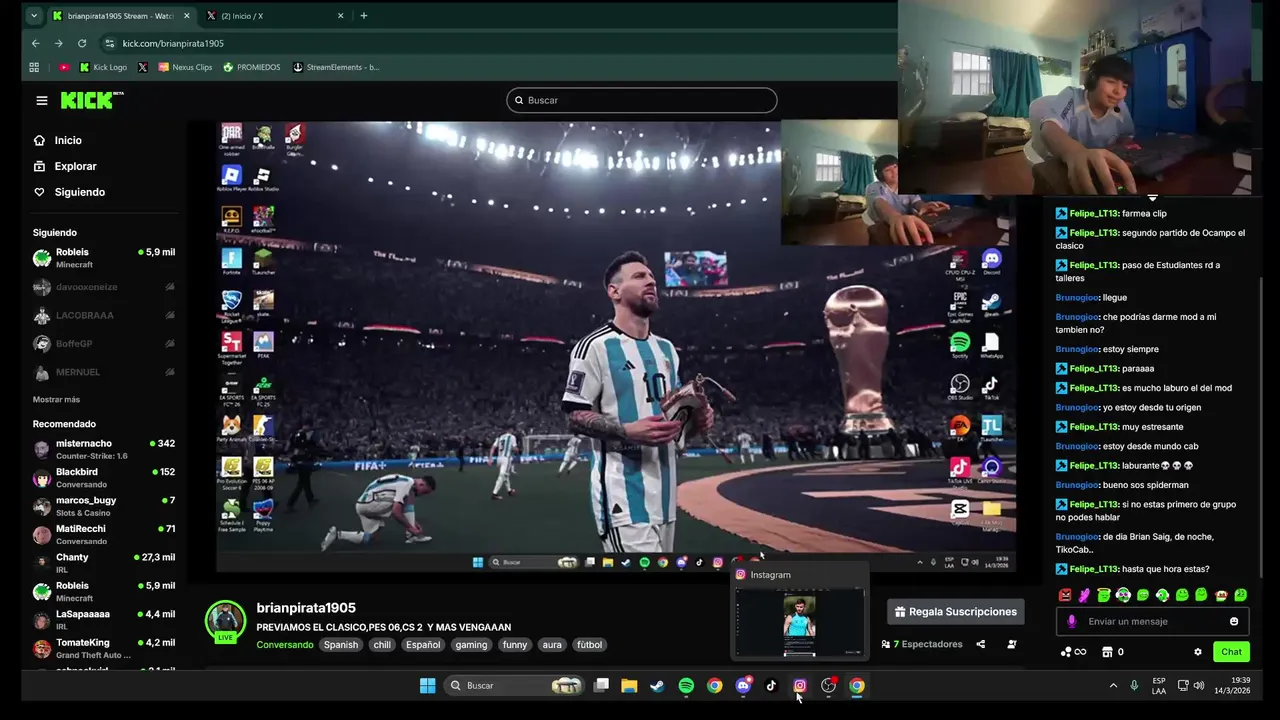1280x720 pixels.
Task: Click Regala Suscripciones button
Action: click(x=955, y=612)
